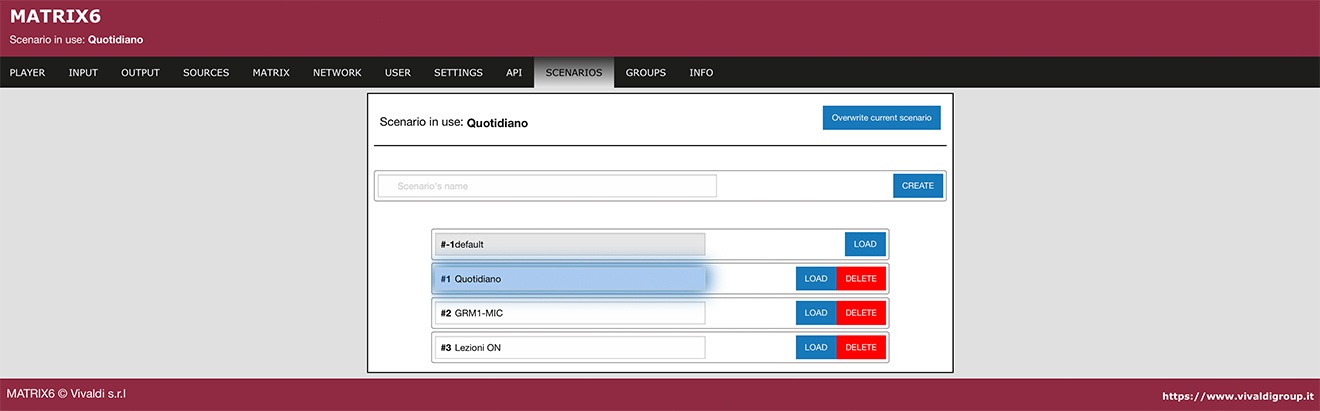Open the GROUPS tab

click(x=646, y=73)
